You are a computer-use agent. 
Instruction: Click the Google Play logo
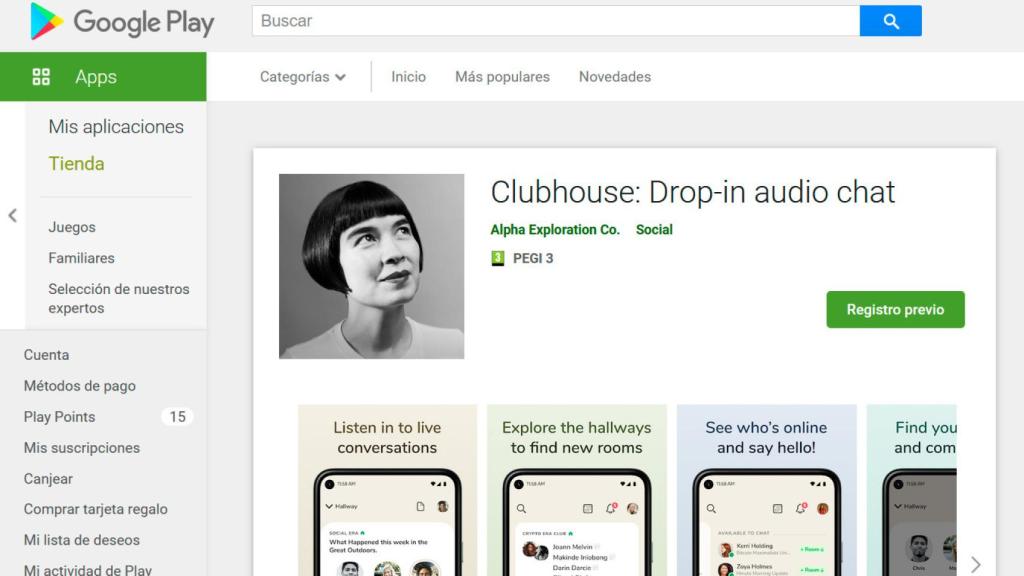(x=120, y=22)
